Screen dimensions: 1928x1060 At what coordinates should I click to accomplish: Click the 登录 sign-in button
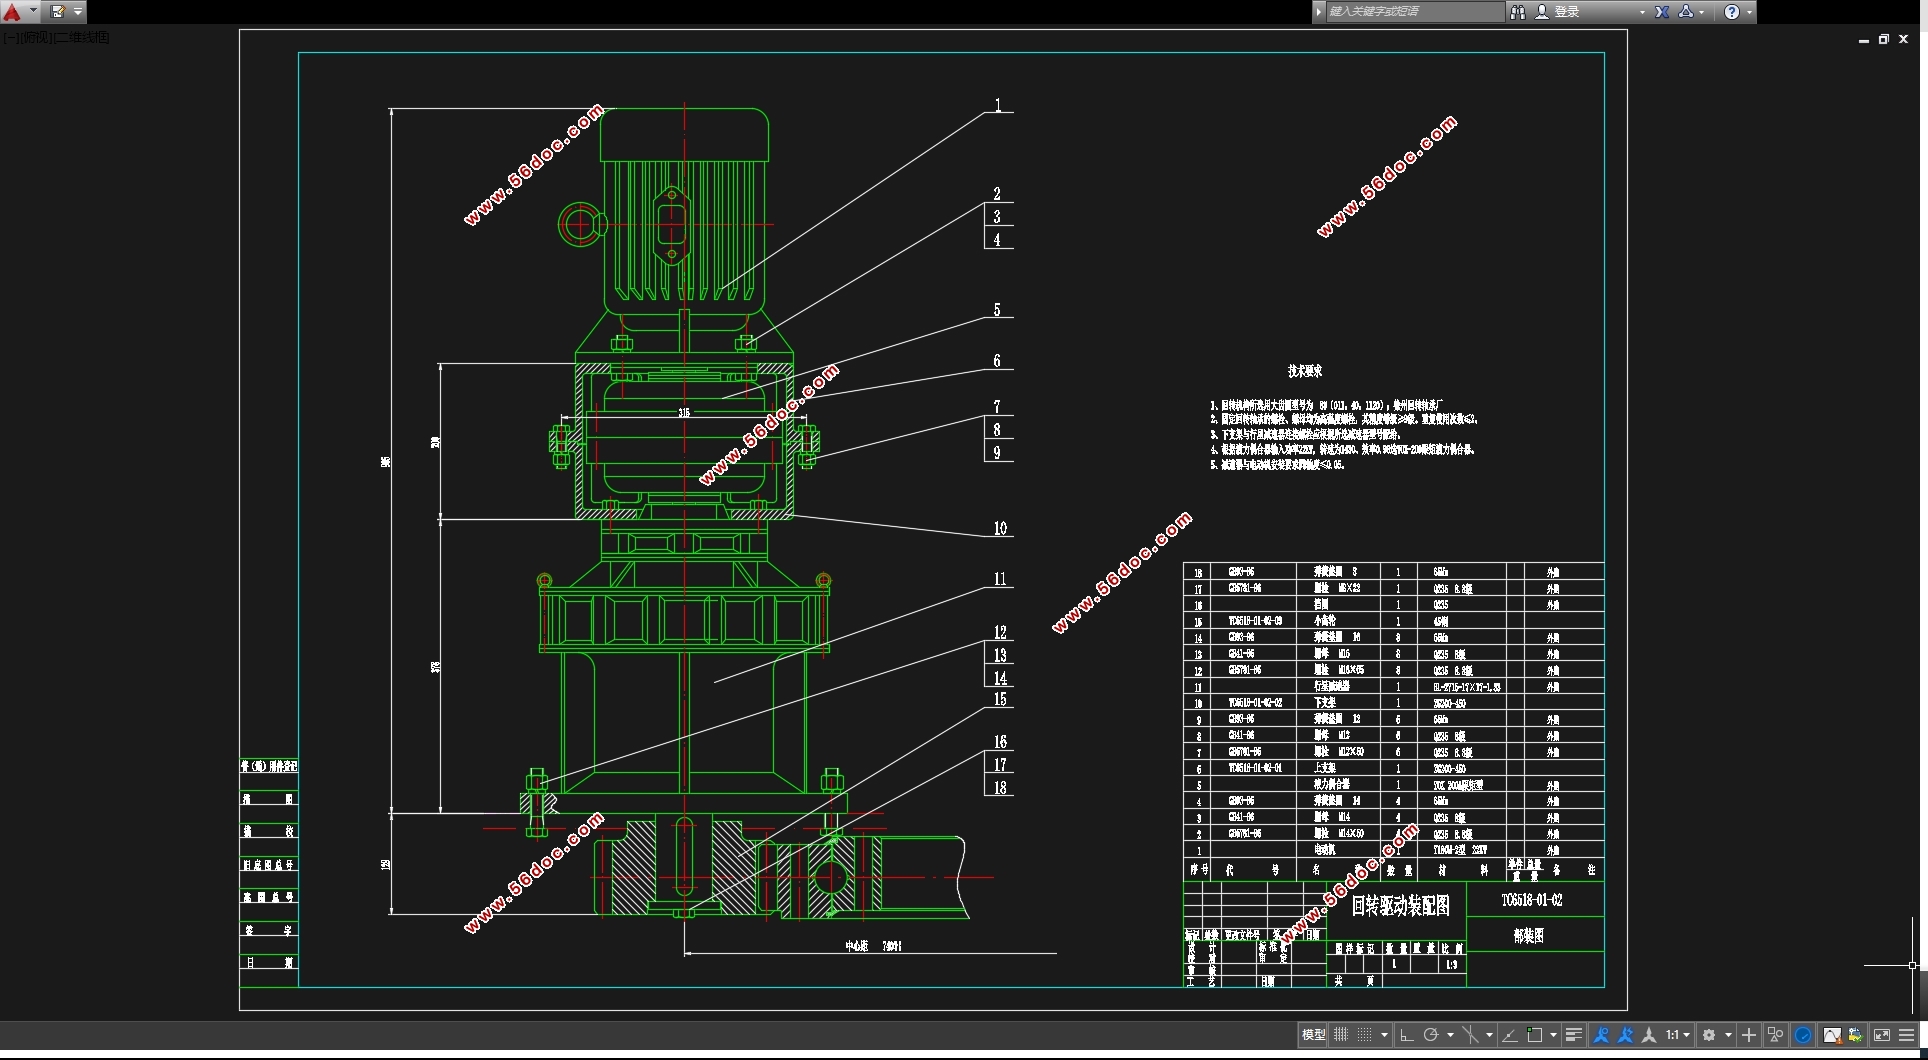point(1566,12)
